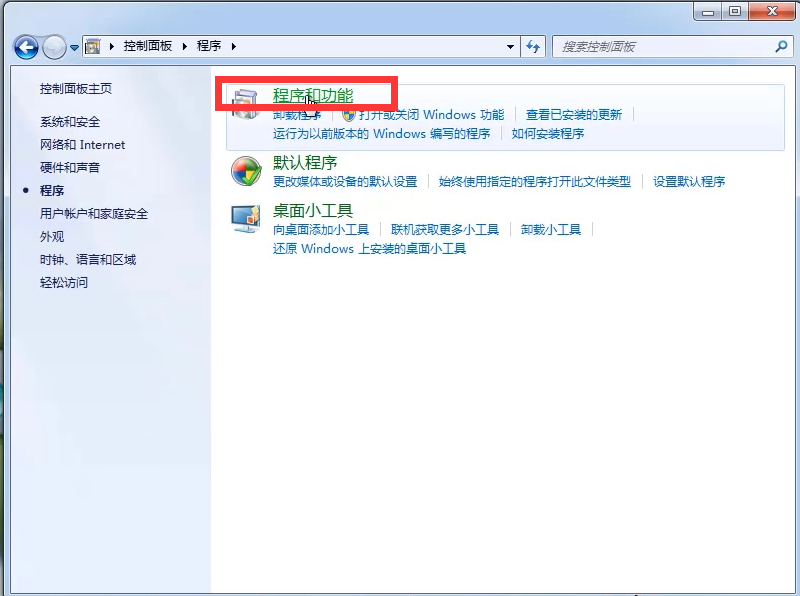Open 网络和 Internet category
The width and height of the screenshot is (800, 596).
[x=83, y=145]
